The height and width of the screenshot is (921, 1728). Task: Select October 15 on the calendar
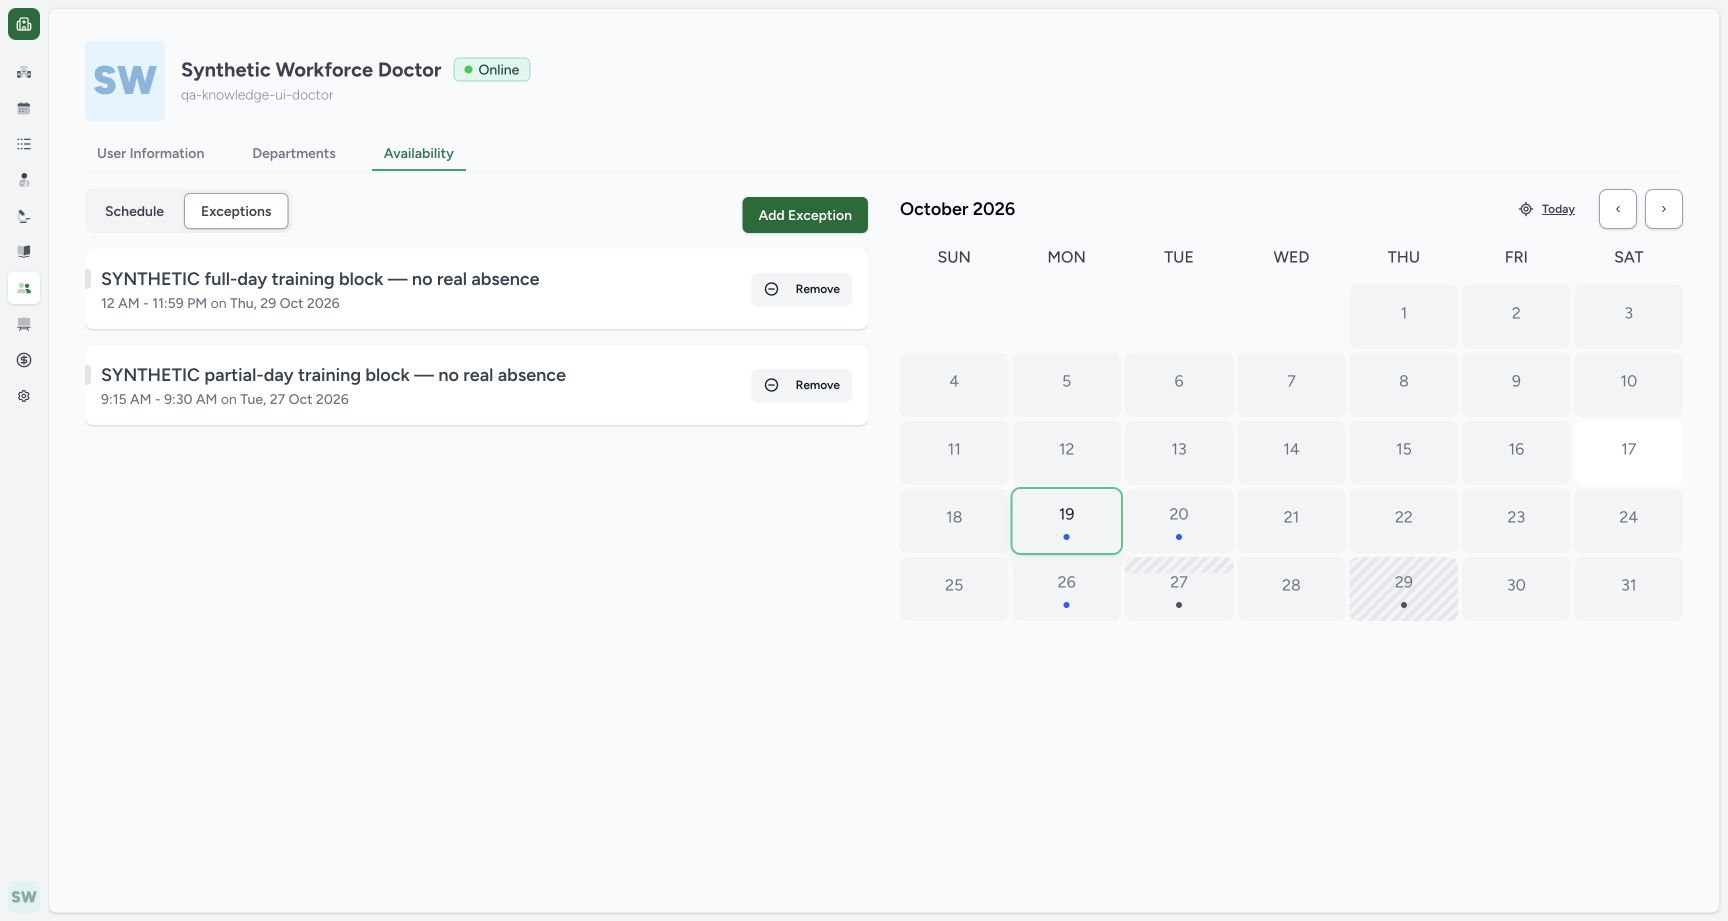(x=1404, y=453)
